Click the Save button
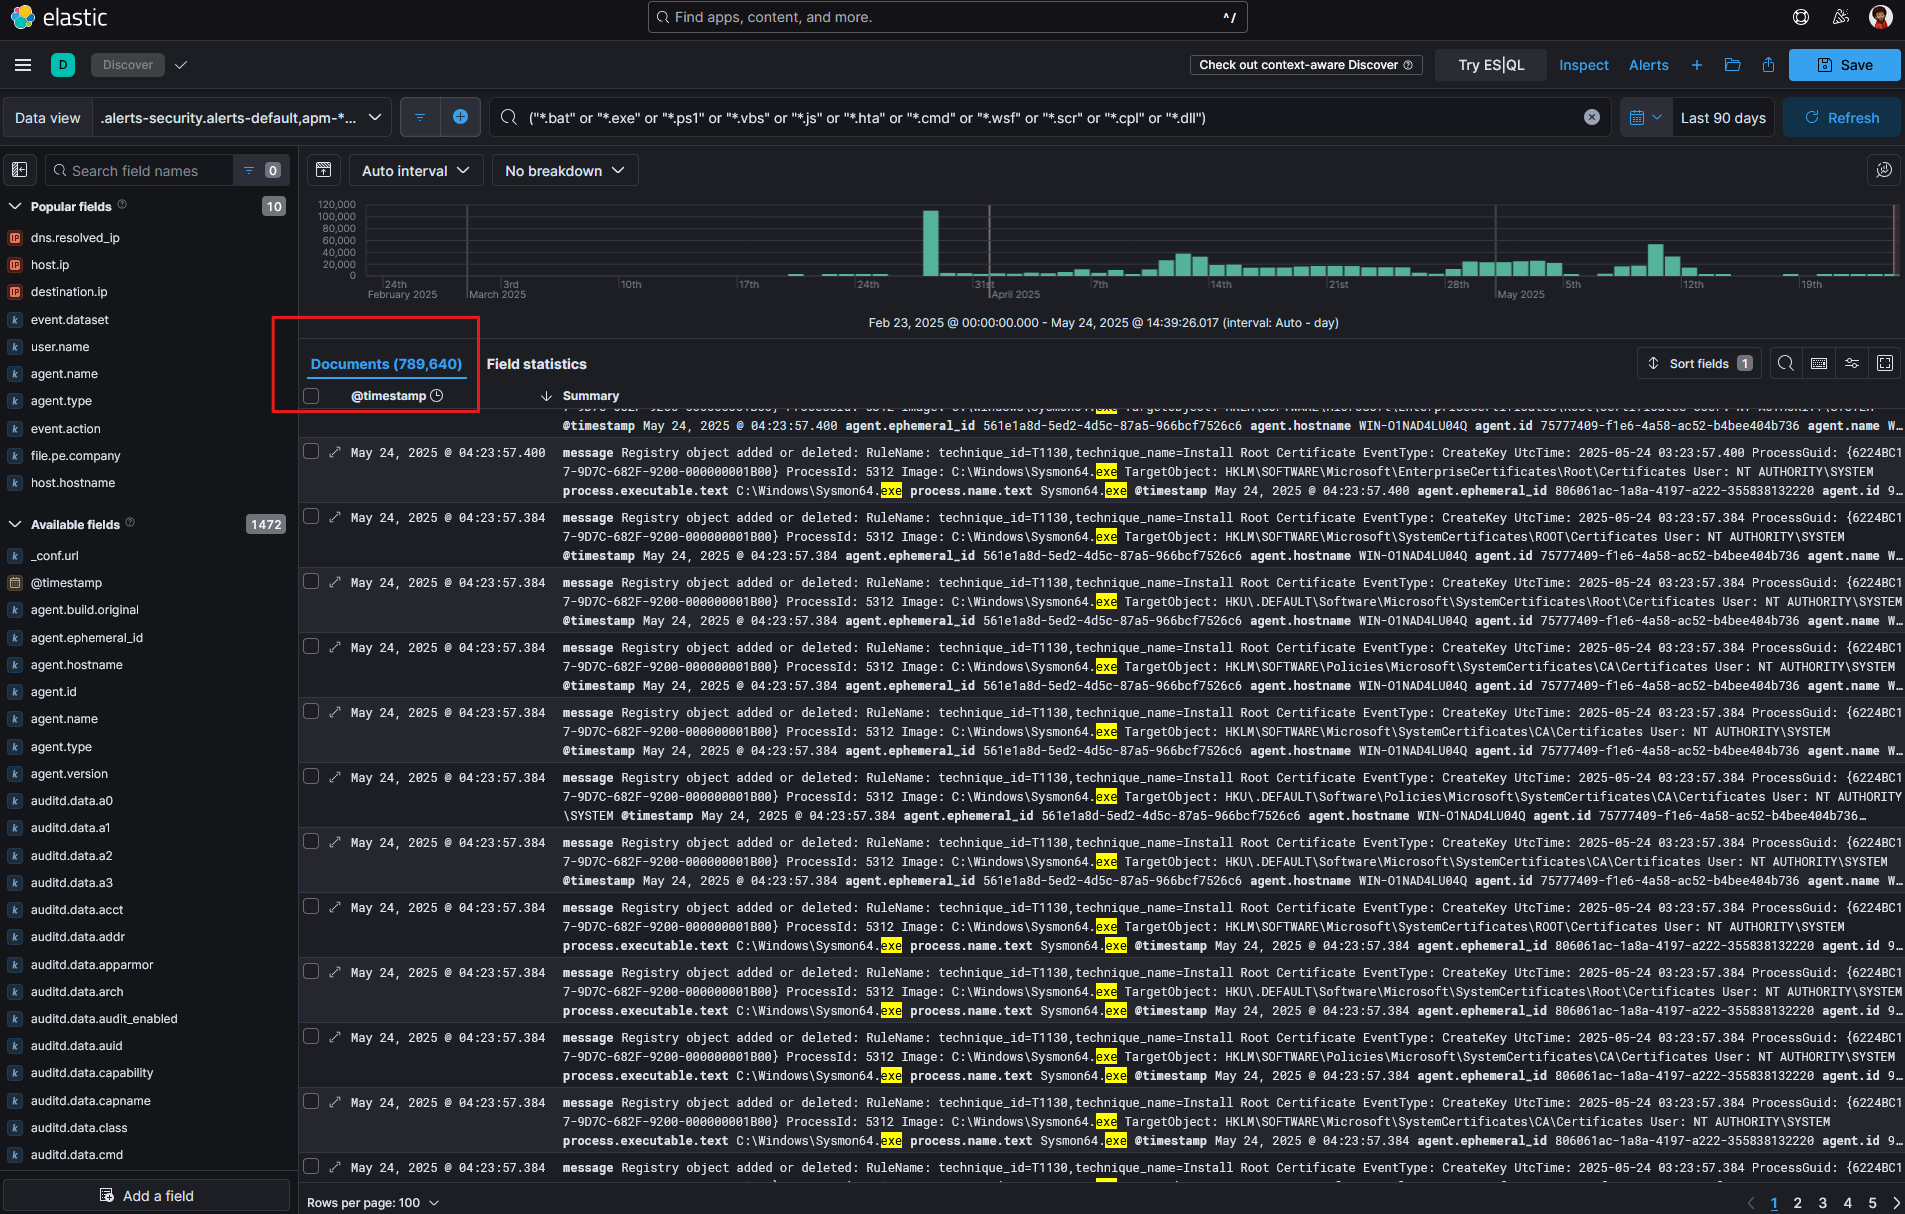Image resolution: width=1905 pixels, height=1214 pixels. click(1844, 65)
